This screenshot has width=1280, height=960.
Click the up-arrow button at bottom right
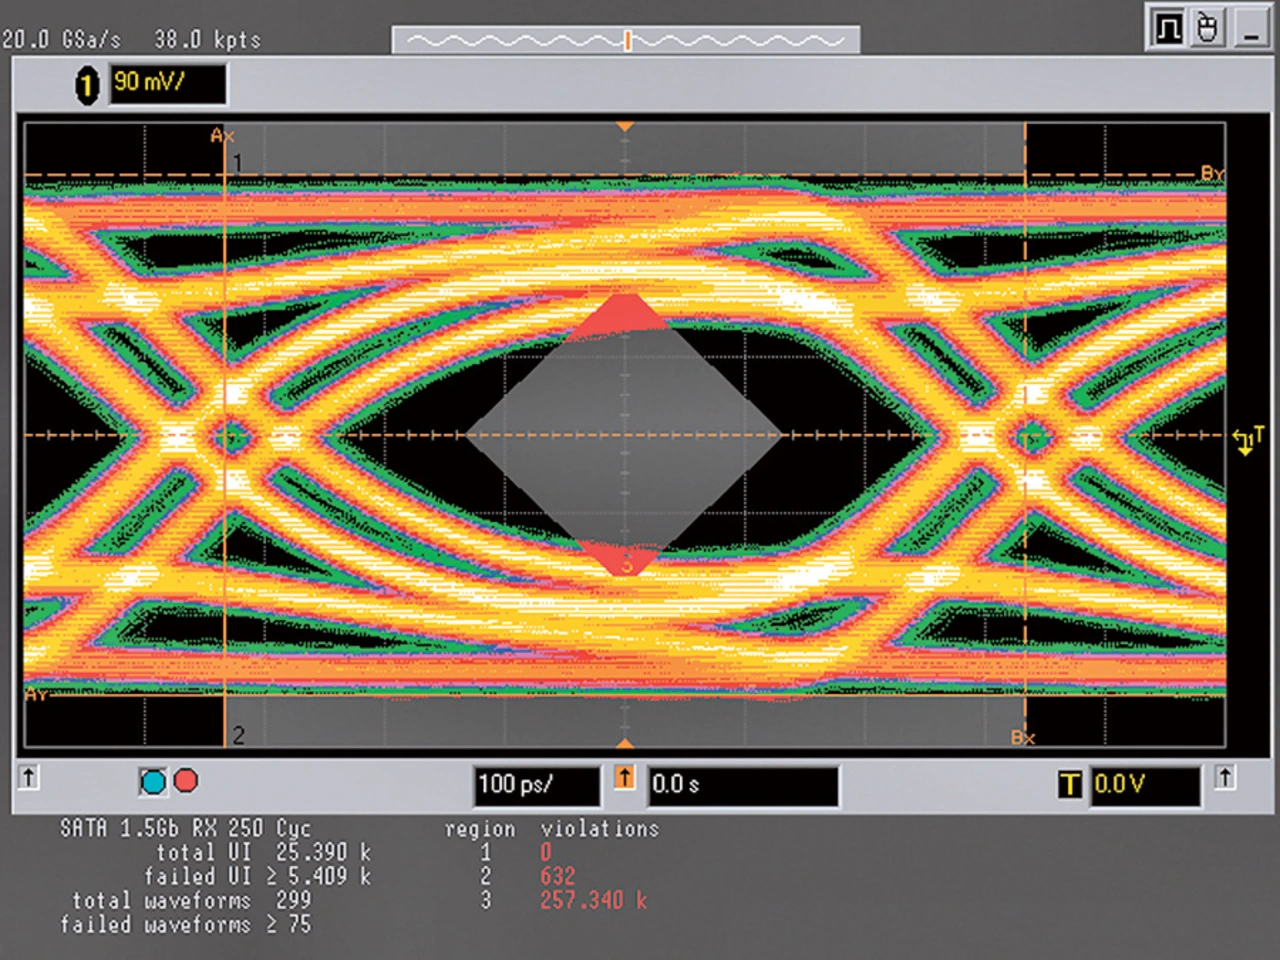click(x=1225, y=777)
